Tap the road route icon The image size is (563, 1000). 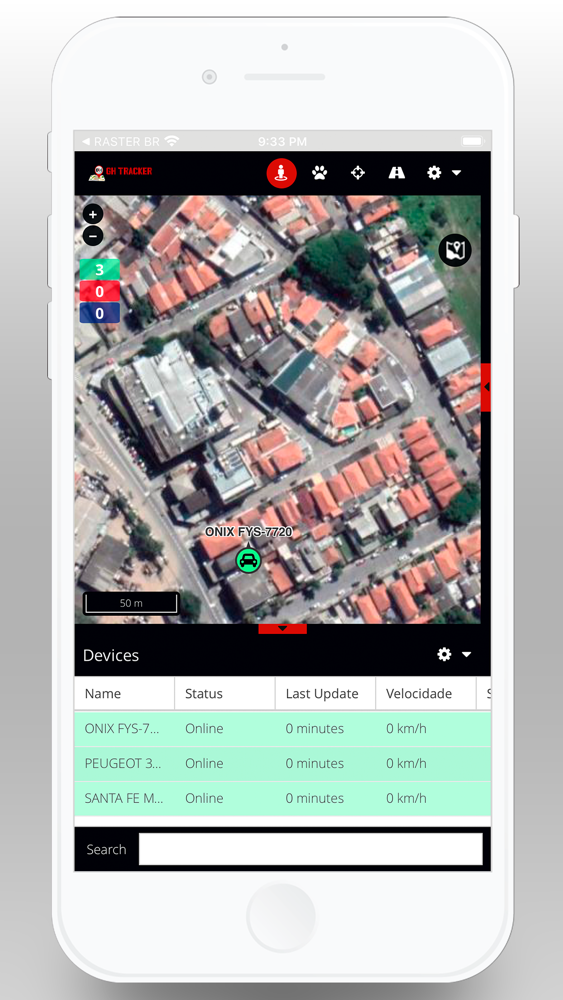(397, 172)
